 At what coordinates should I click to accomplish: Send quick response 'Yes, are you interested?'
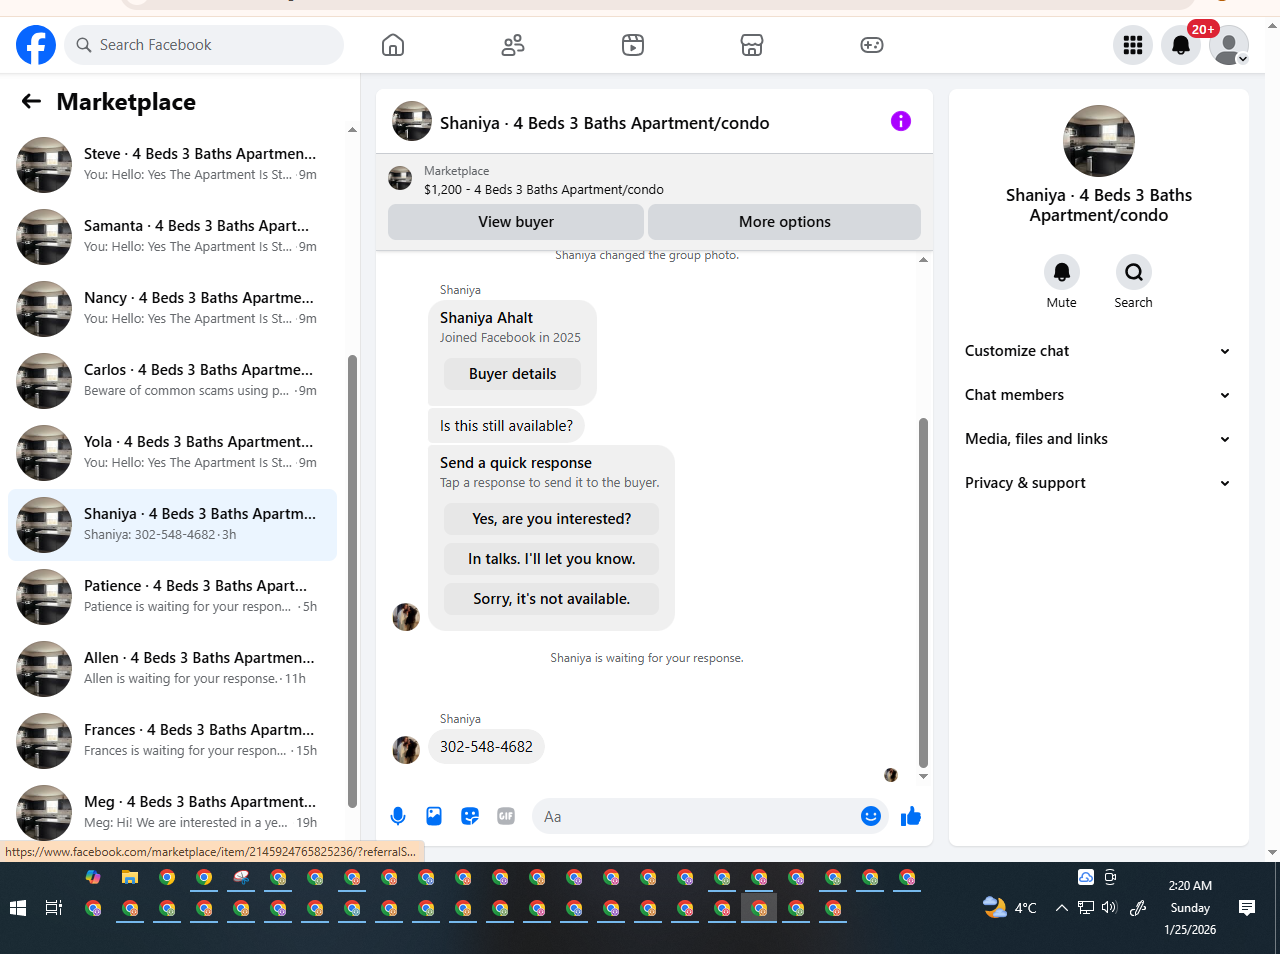[552, 519]
